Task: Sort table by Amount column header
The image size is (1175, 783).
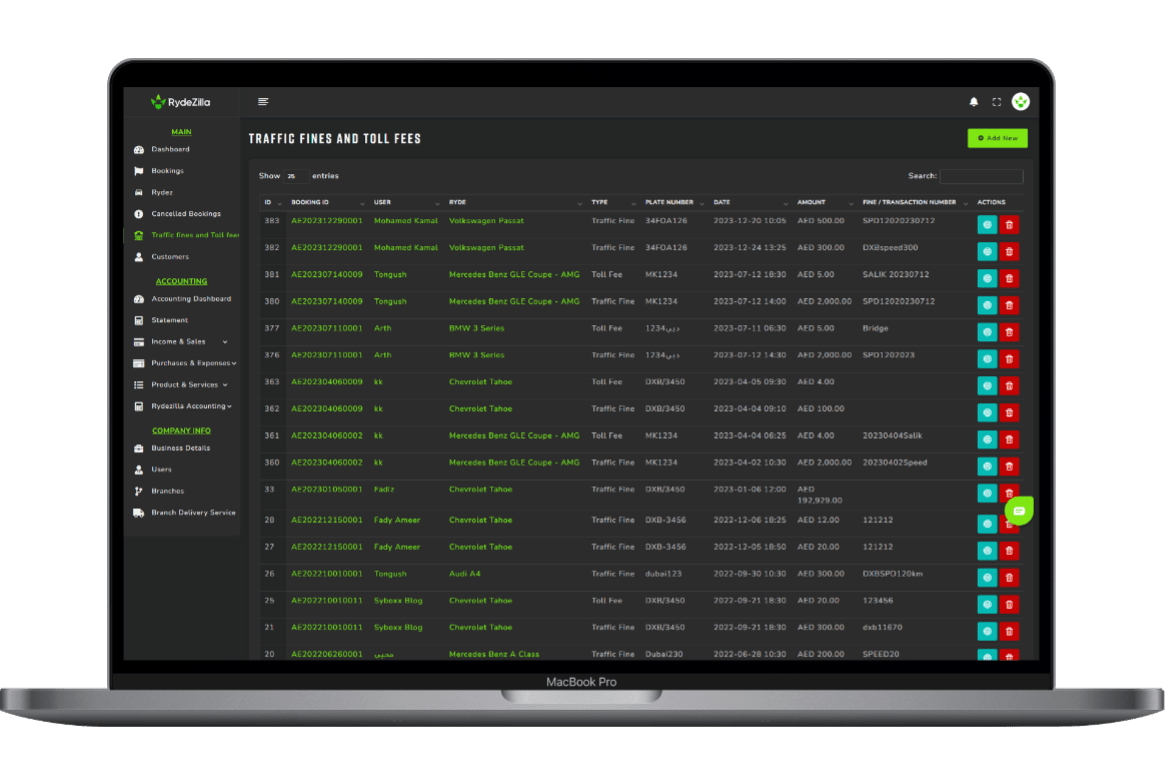Action: pos(824,202)
